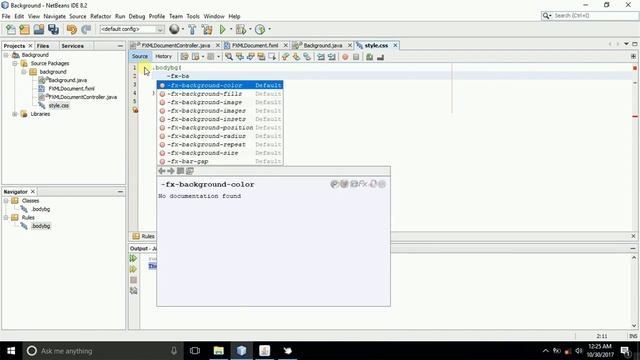Viewport: 640px width, 360px height.
Task: Select -fx-background-radius completion item
Action: [220, 136]
